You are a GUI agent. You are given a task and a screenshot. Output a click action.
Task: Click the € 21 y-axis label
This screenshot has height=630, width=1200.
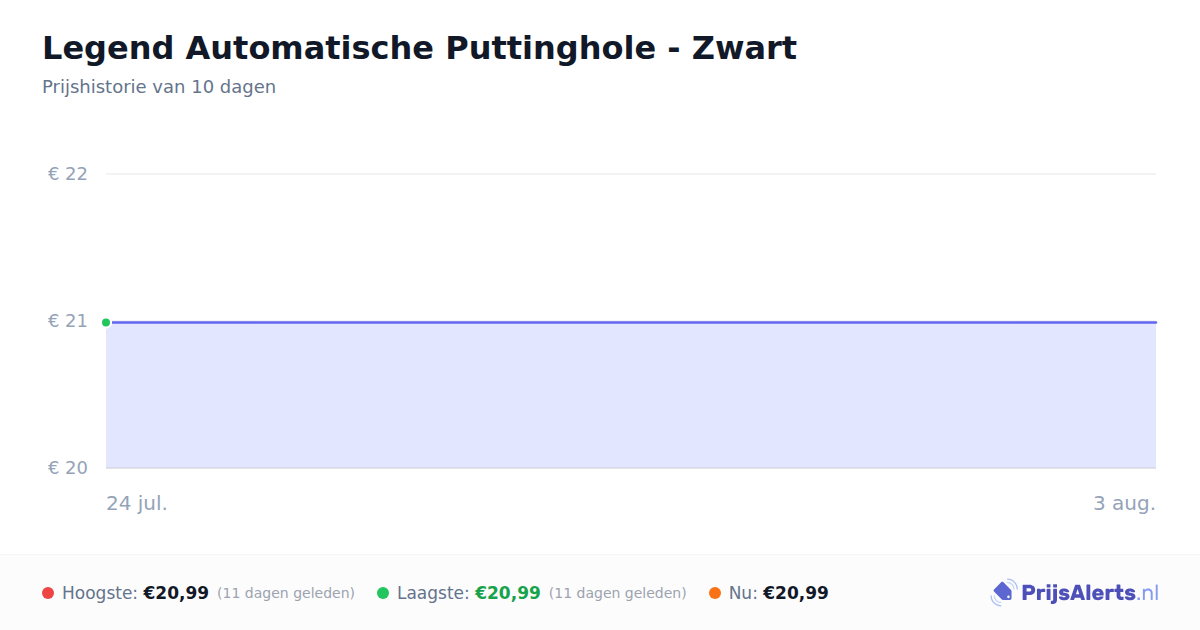[68, 321]
